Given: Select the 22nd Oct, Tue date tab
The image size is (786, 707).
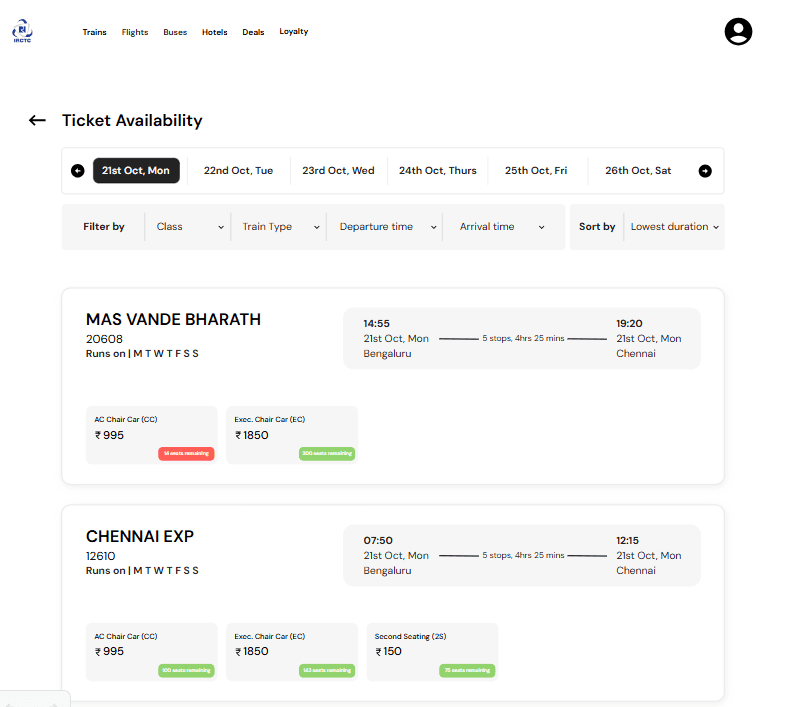Looking at the screenshot, I should (238, 170).
